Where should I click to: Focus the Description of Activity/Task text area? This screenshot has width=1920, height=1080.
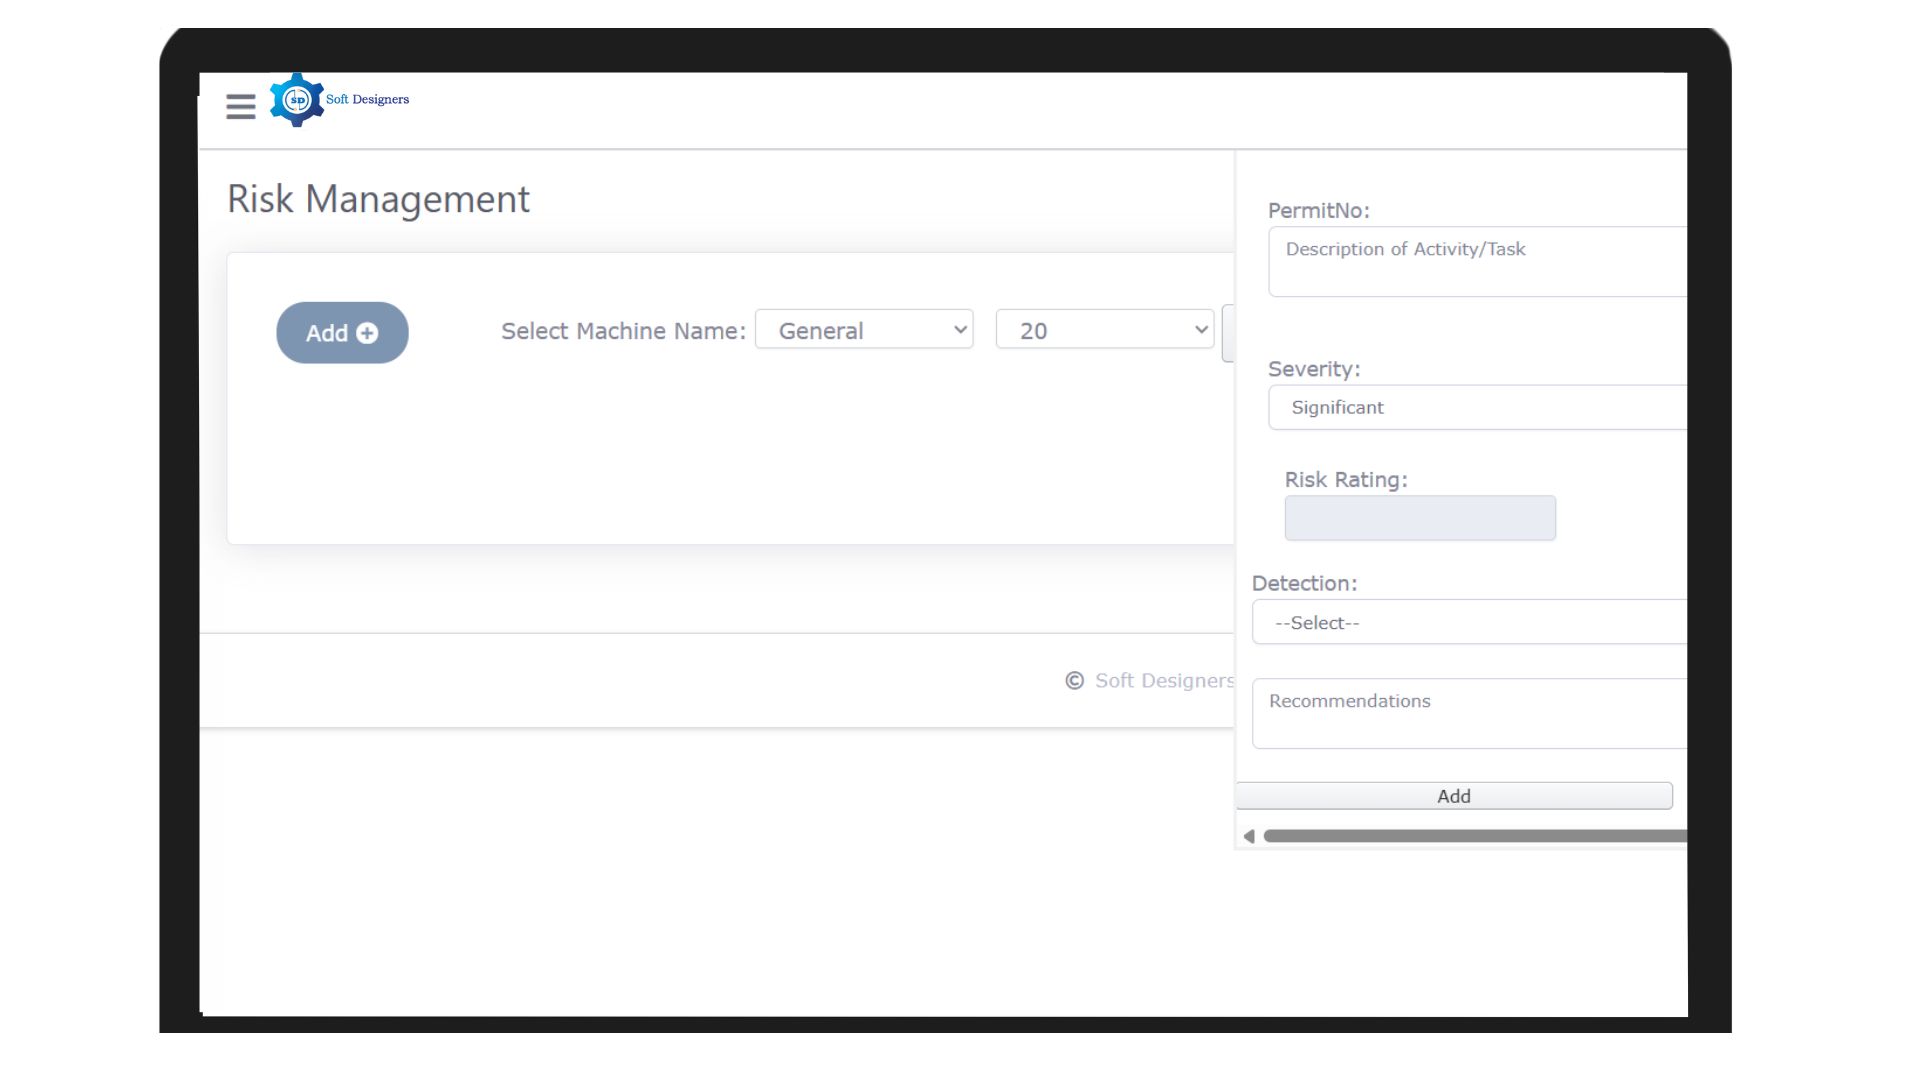(1476, 262)
